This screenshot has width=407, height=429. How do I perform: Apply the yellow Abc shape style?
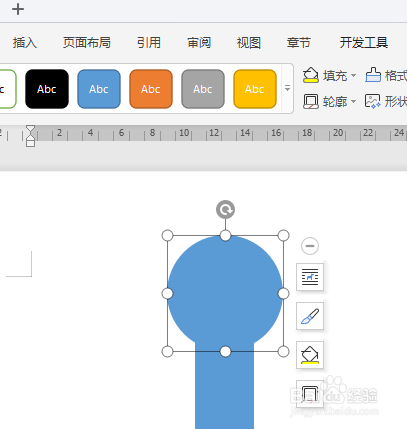click(x=255, y=89)
